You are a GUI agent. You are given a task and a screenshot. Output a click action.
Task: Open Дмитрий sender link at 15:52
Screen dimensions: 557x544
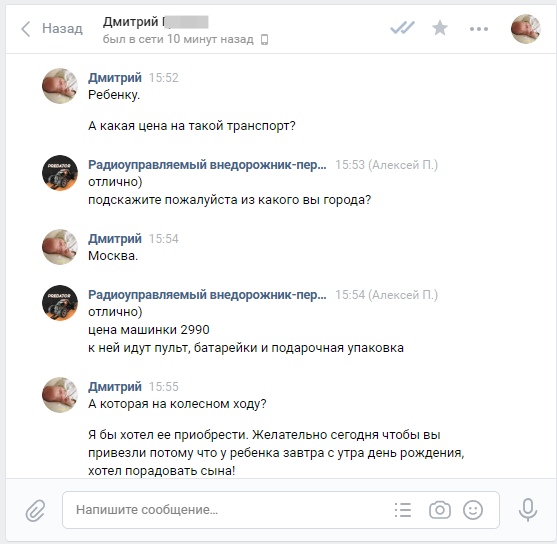click(115, 77)
